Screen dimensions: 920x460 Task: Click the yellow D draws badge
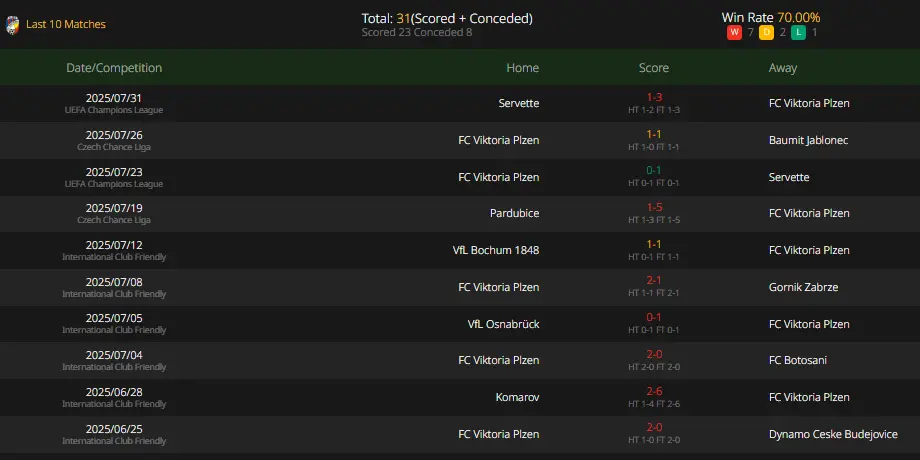point(766,32)
